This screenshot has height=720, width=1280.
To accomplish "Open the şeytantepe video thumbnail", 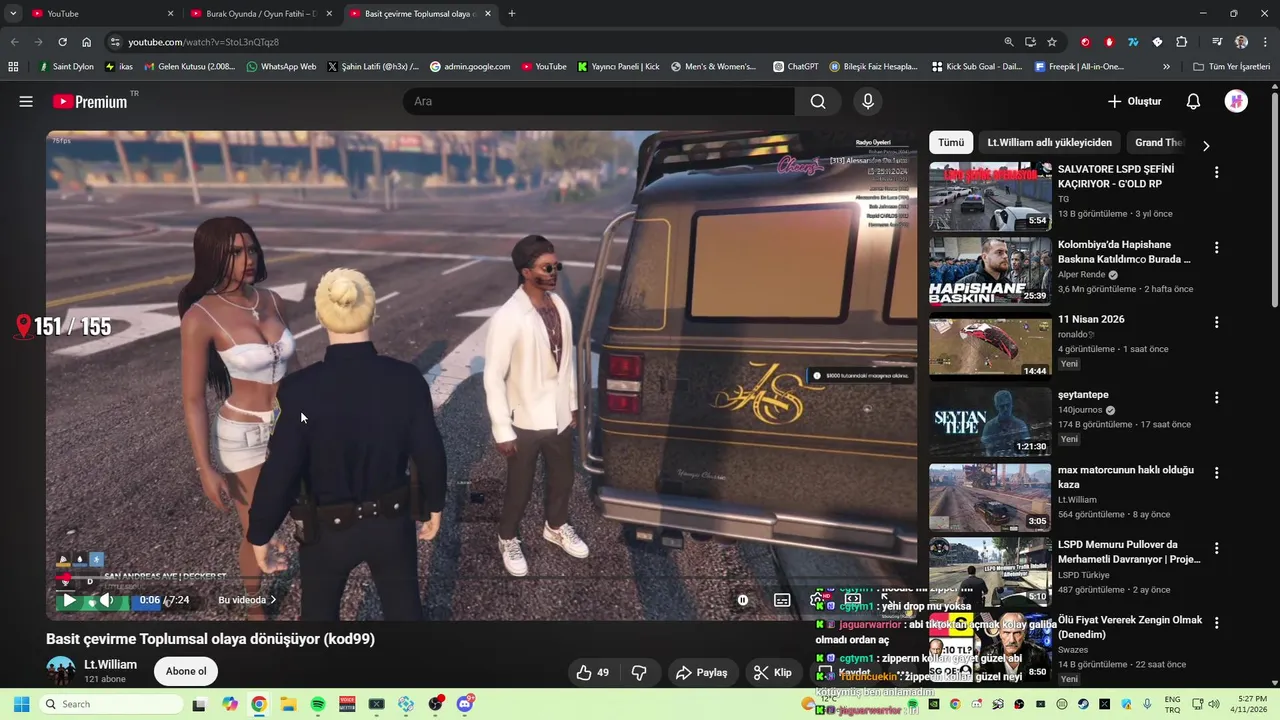I will [990, 421].
